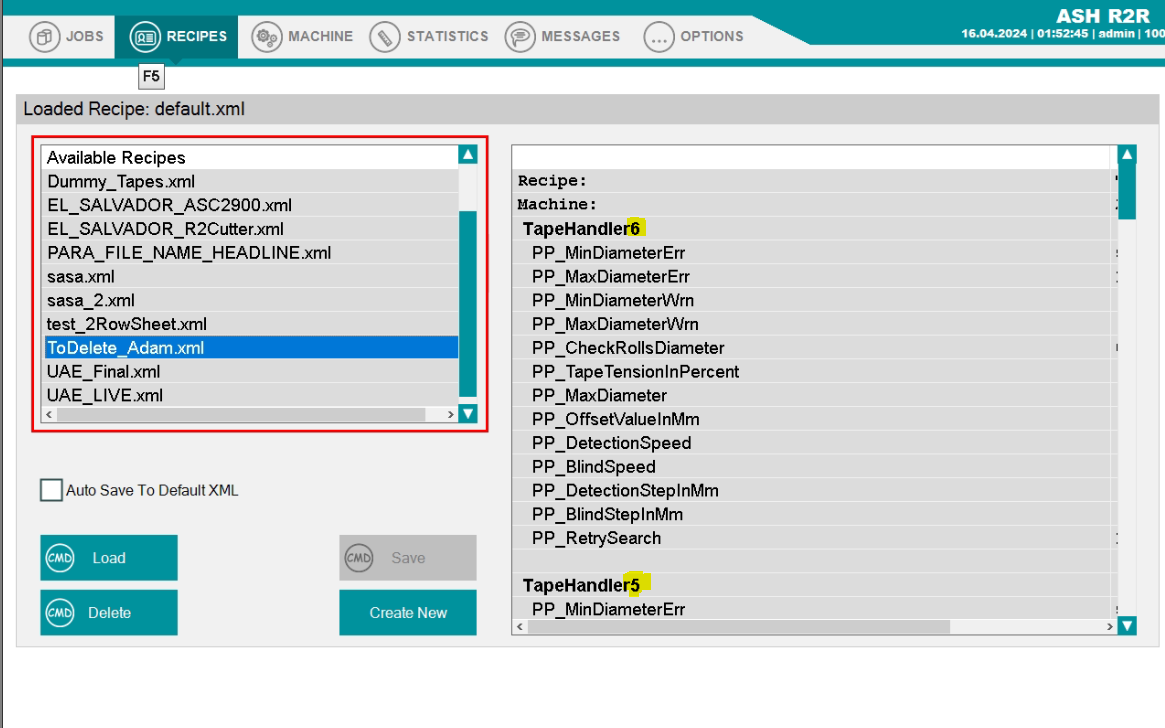Enable Auto Save To Default XML
1165x728 pixels.
pyautogui.click(x=50, y=490)
